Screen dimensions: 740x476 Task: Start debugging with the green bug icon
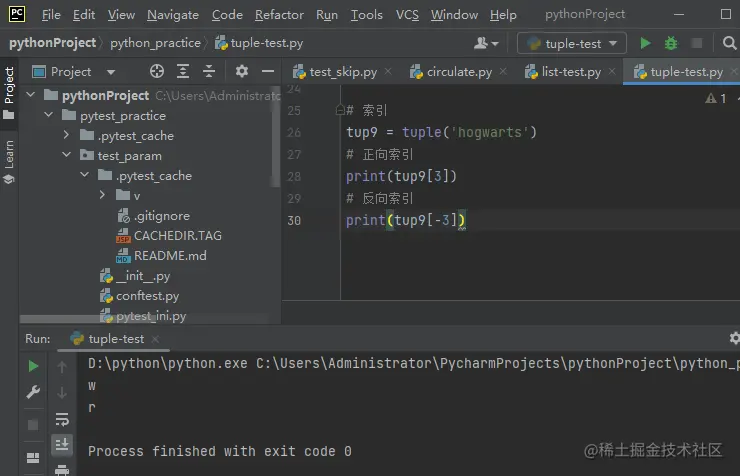pyautogui.click(x=671, y=43)
